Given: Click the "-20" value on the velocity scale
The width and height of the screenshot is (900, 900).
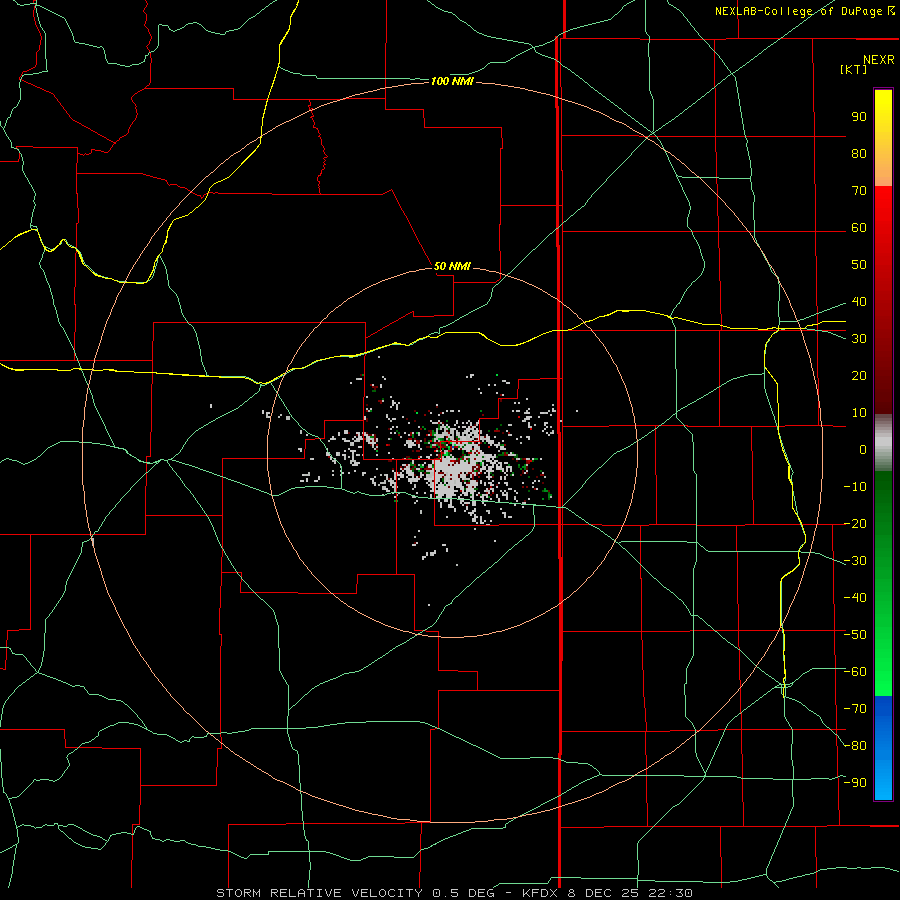Looking at the screenshot, I should [855, 524].
